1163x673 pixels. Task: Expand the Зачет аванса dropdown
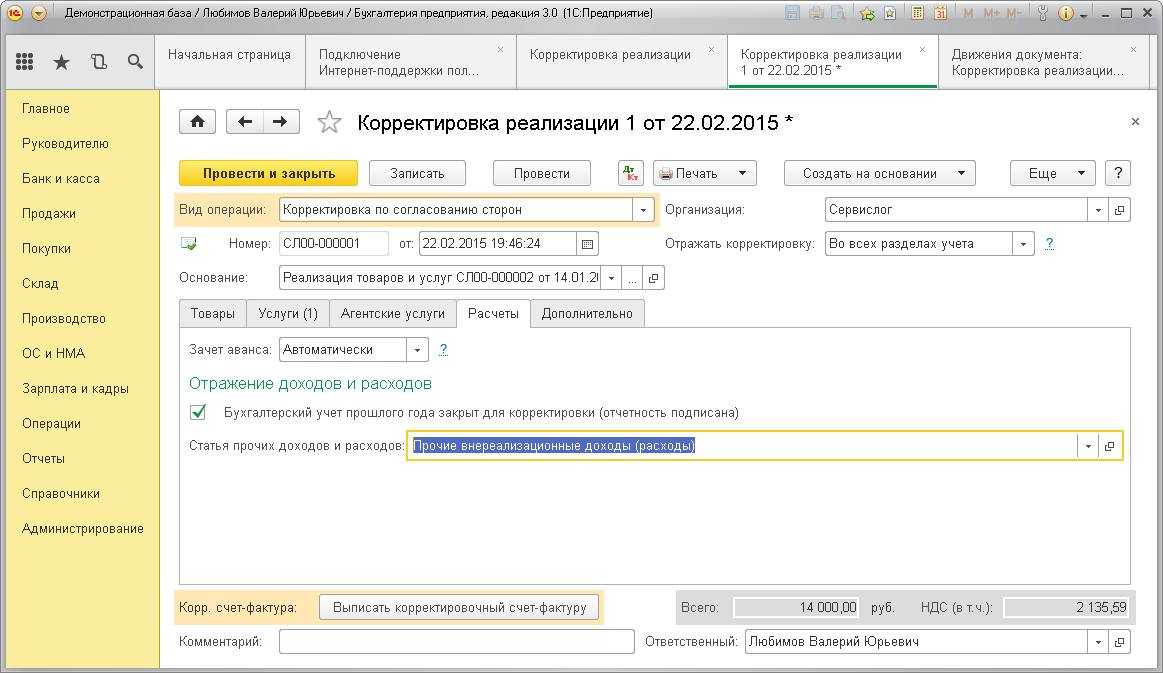tap(417, 350)
